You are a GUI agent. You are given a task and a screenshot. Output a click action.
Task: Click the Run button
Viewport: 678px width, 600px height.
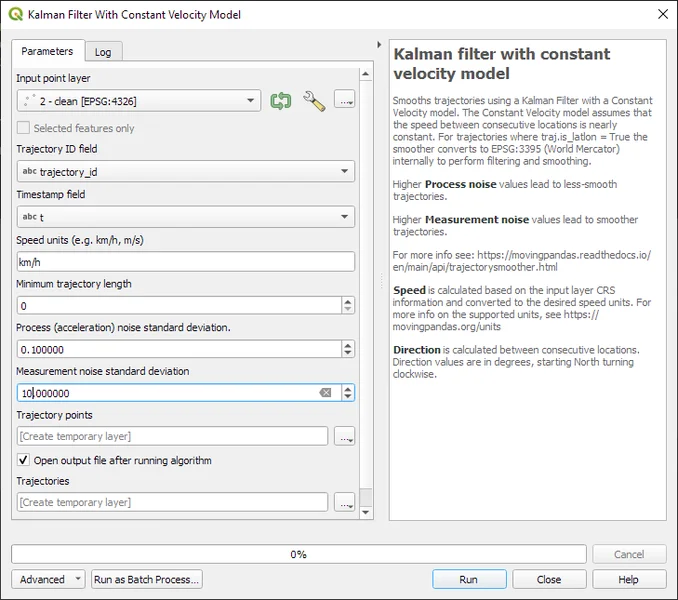[469, 579]
